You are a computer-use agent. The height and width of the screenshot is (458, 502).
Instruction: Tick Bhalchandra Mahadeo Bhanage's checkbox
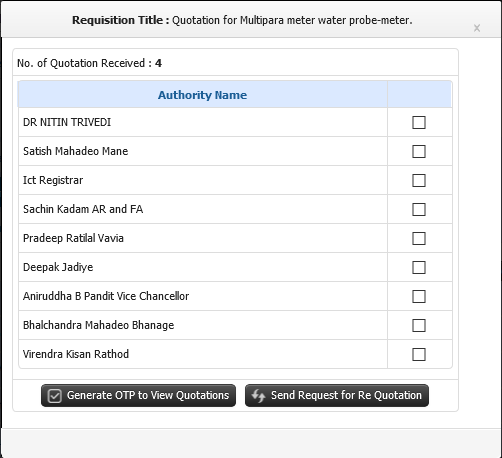pos(419,325)
